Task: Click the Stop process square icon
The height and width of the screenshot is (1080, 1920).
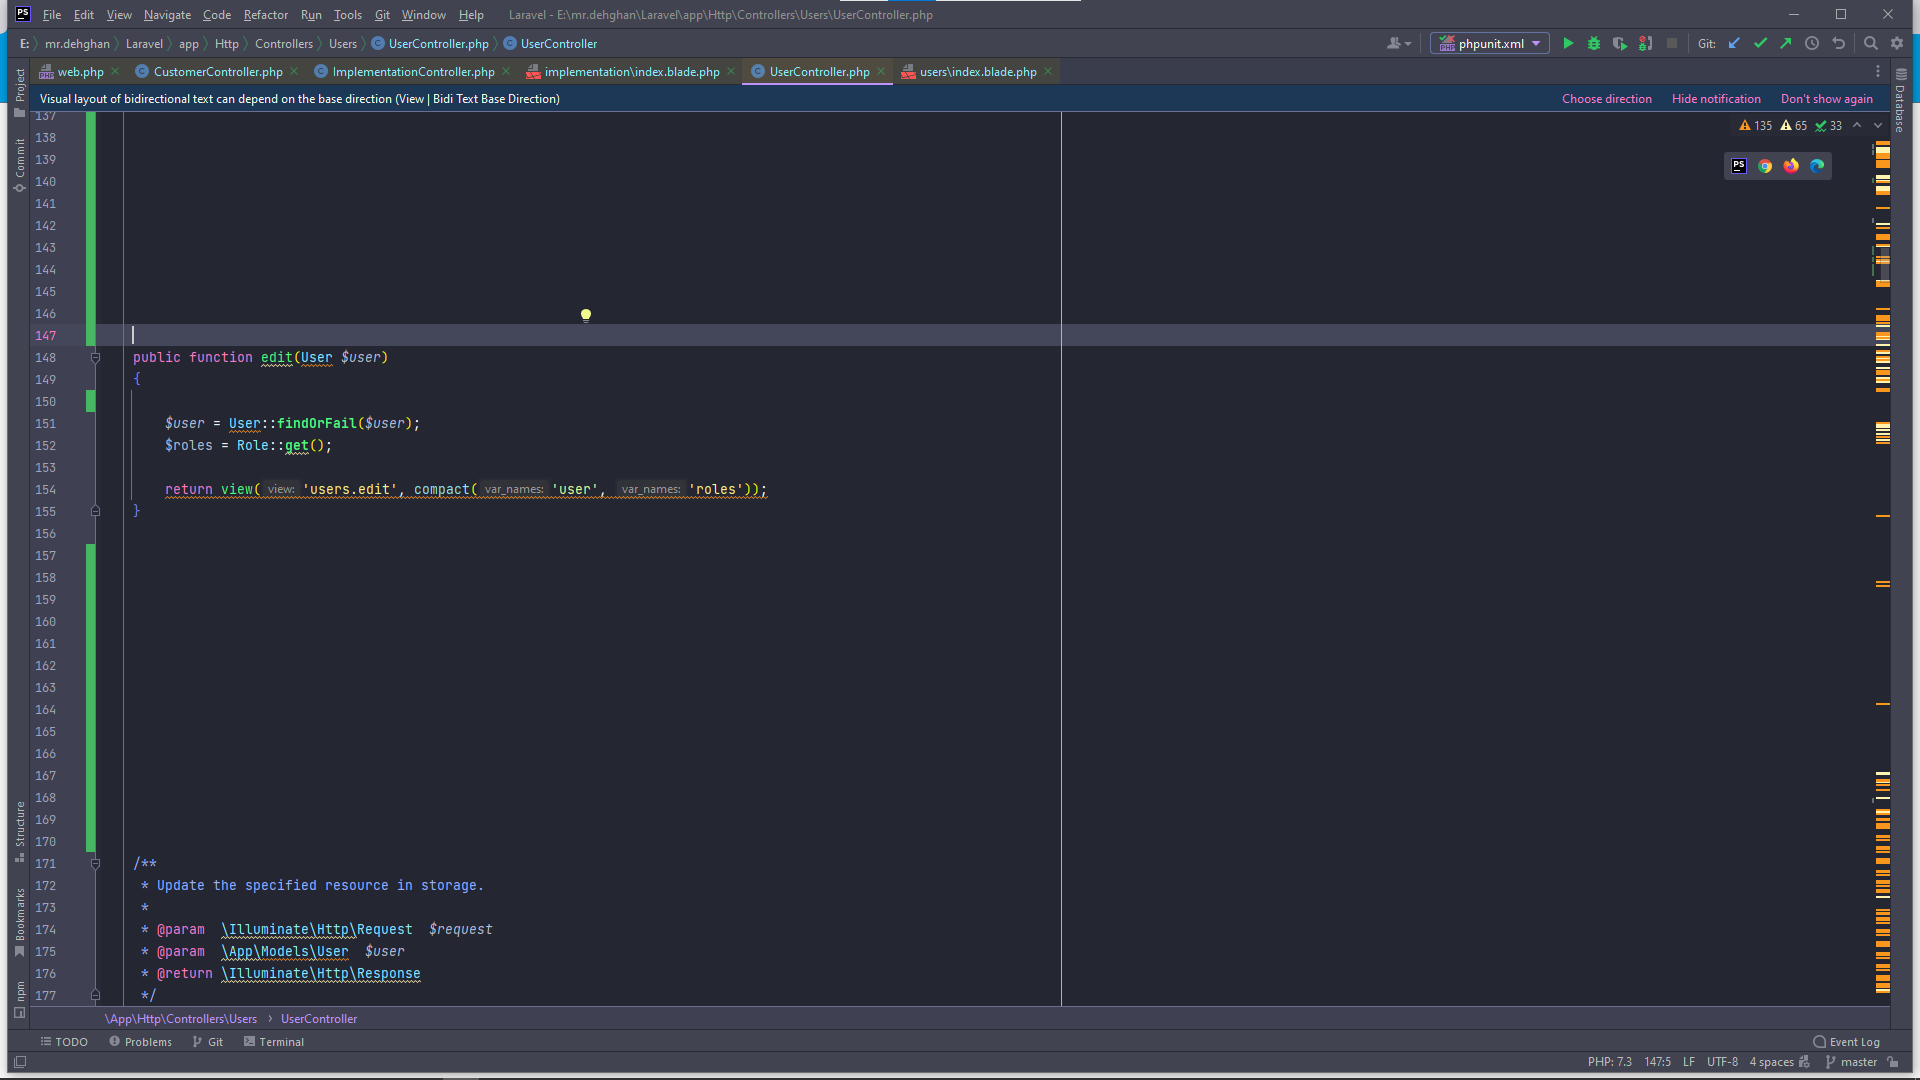Action: 1672,43
